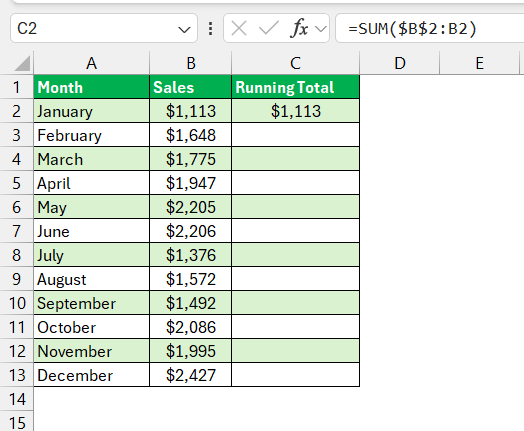
Task: Click the Sales header cell
Action: pyautogui.click(x=190, y=87)
